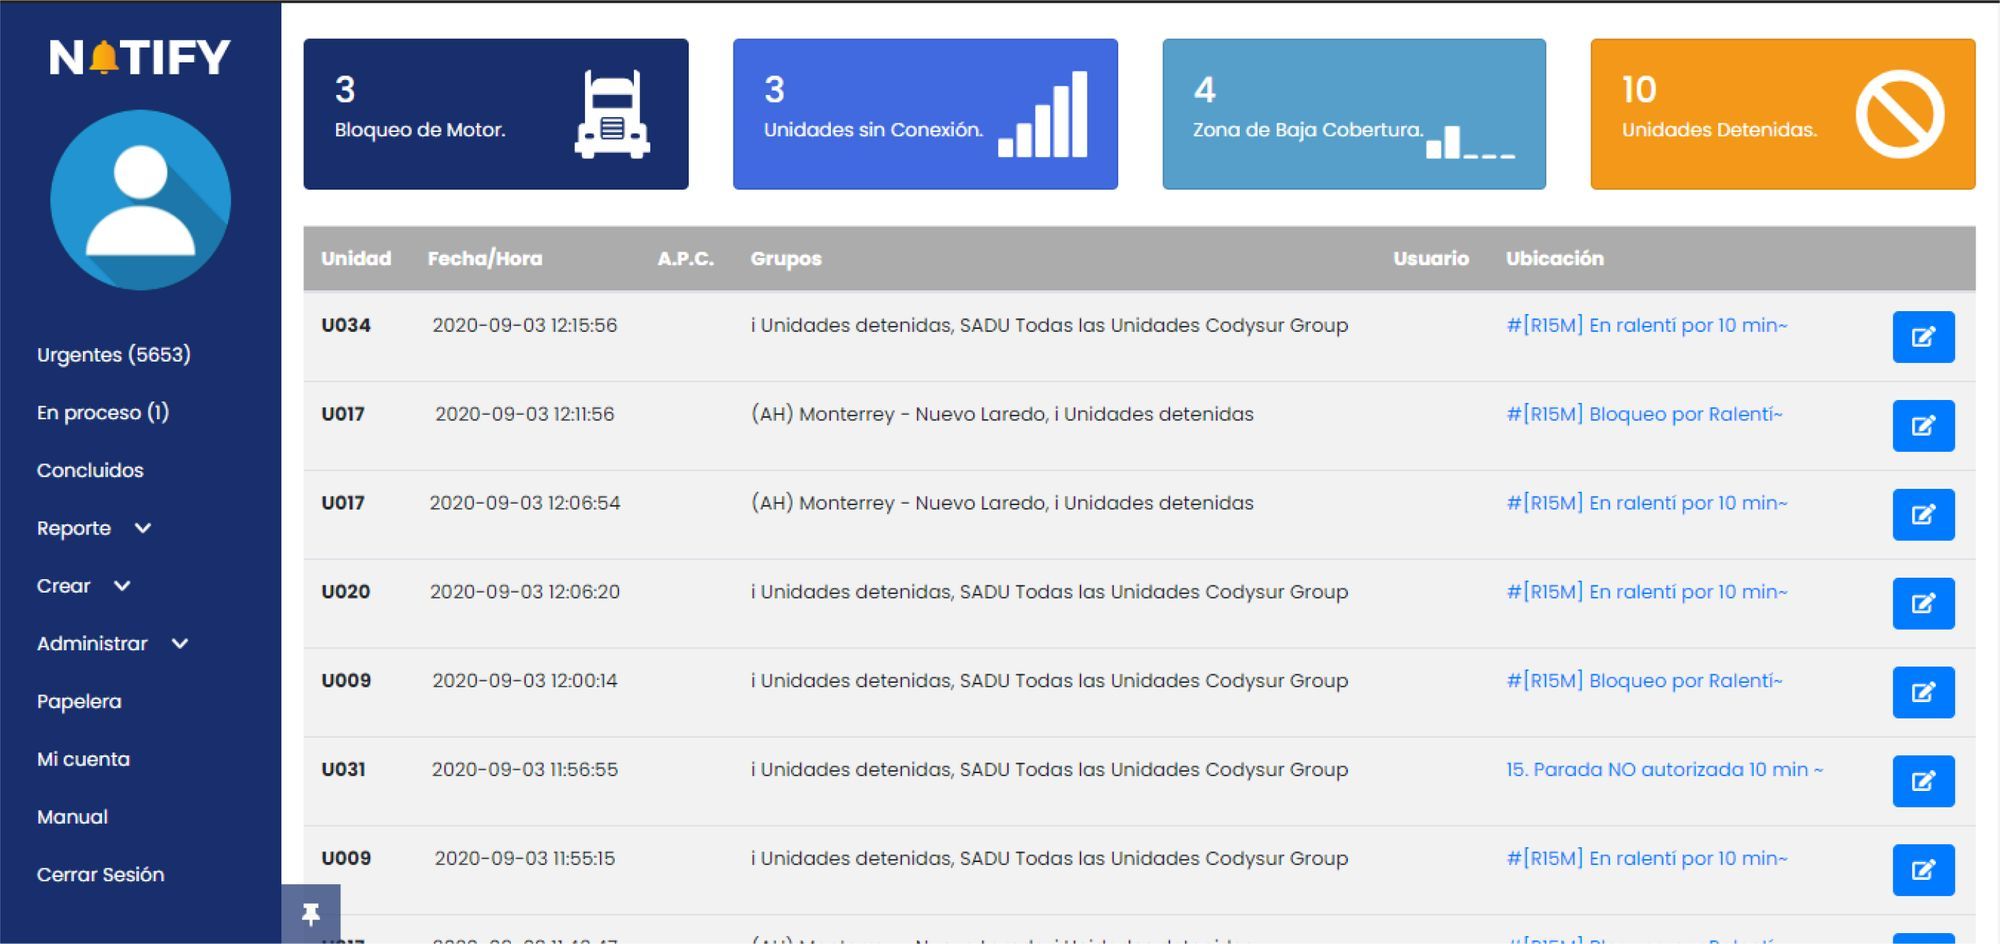The image size is (2000, 944).
Task: Click the truck icon in Bloqueo de Motor
Action: coord(612,114)
